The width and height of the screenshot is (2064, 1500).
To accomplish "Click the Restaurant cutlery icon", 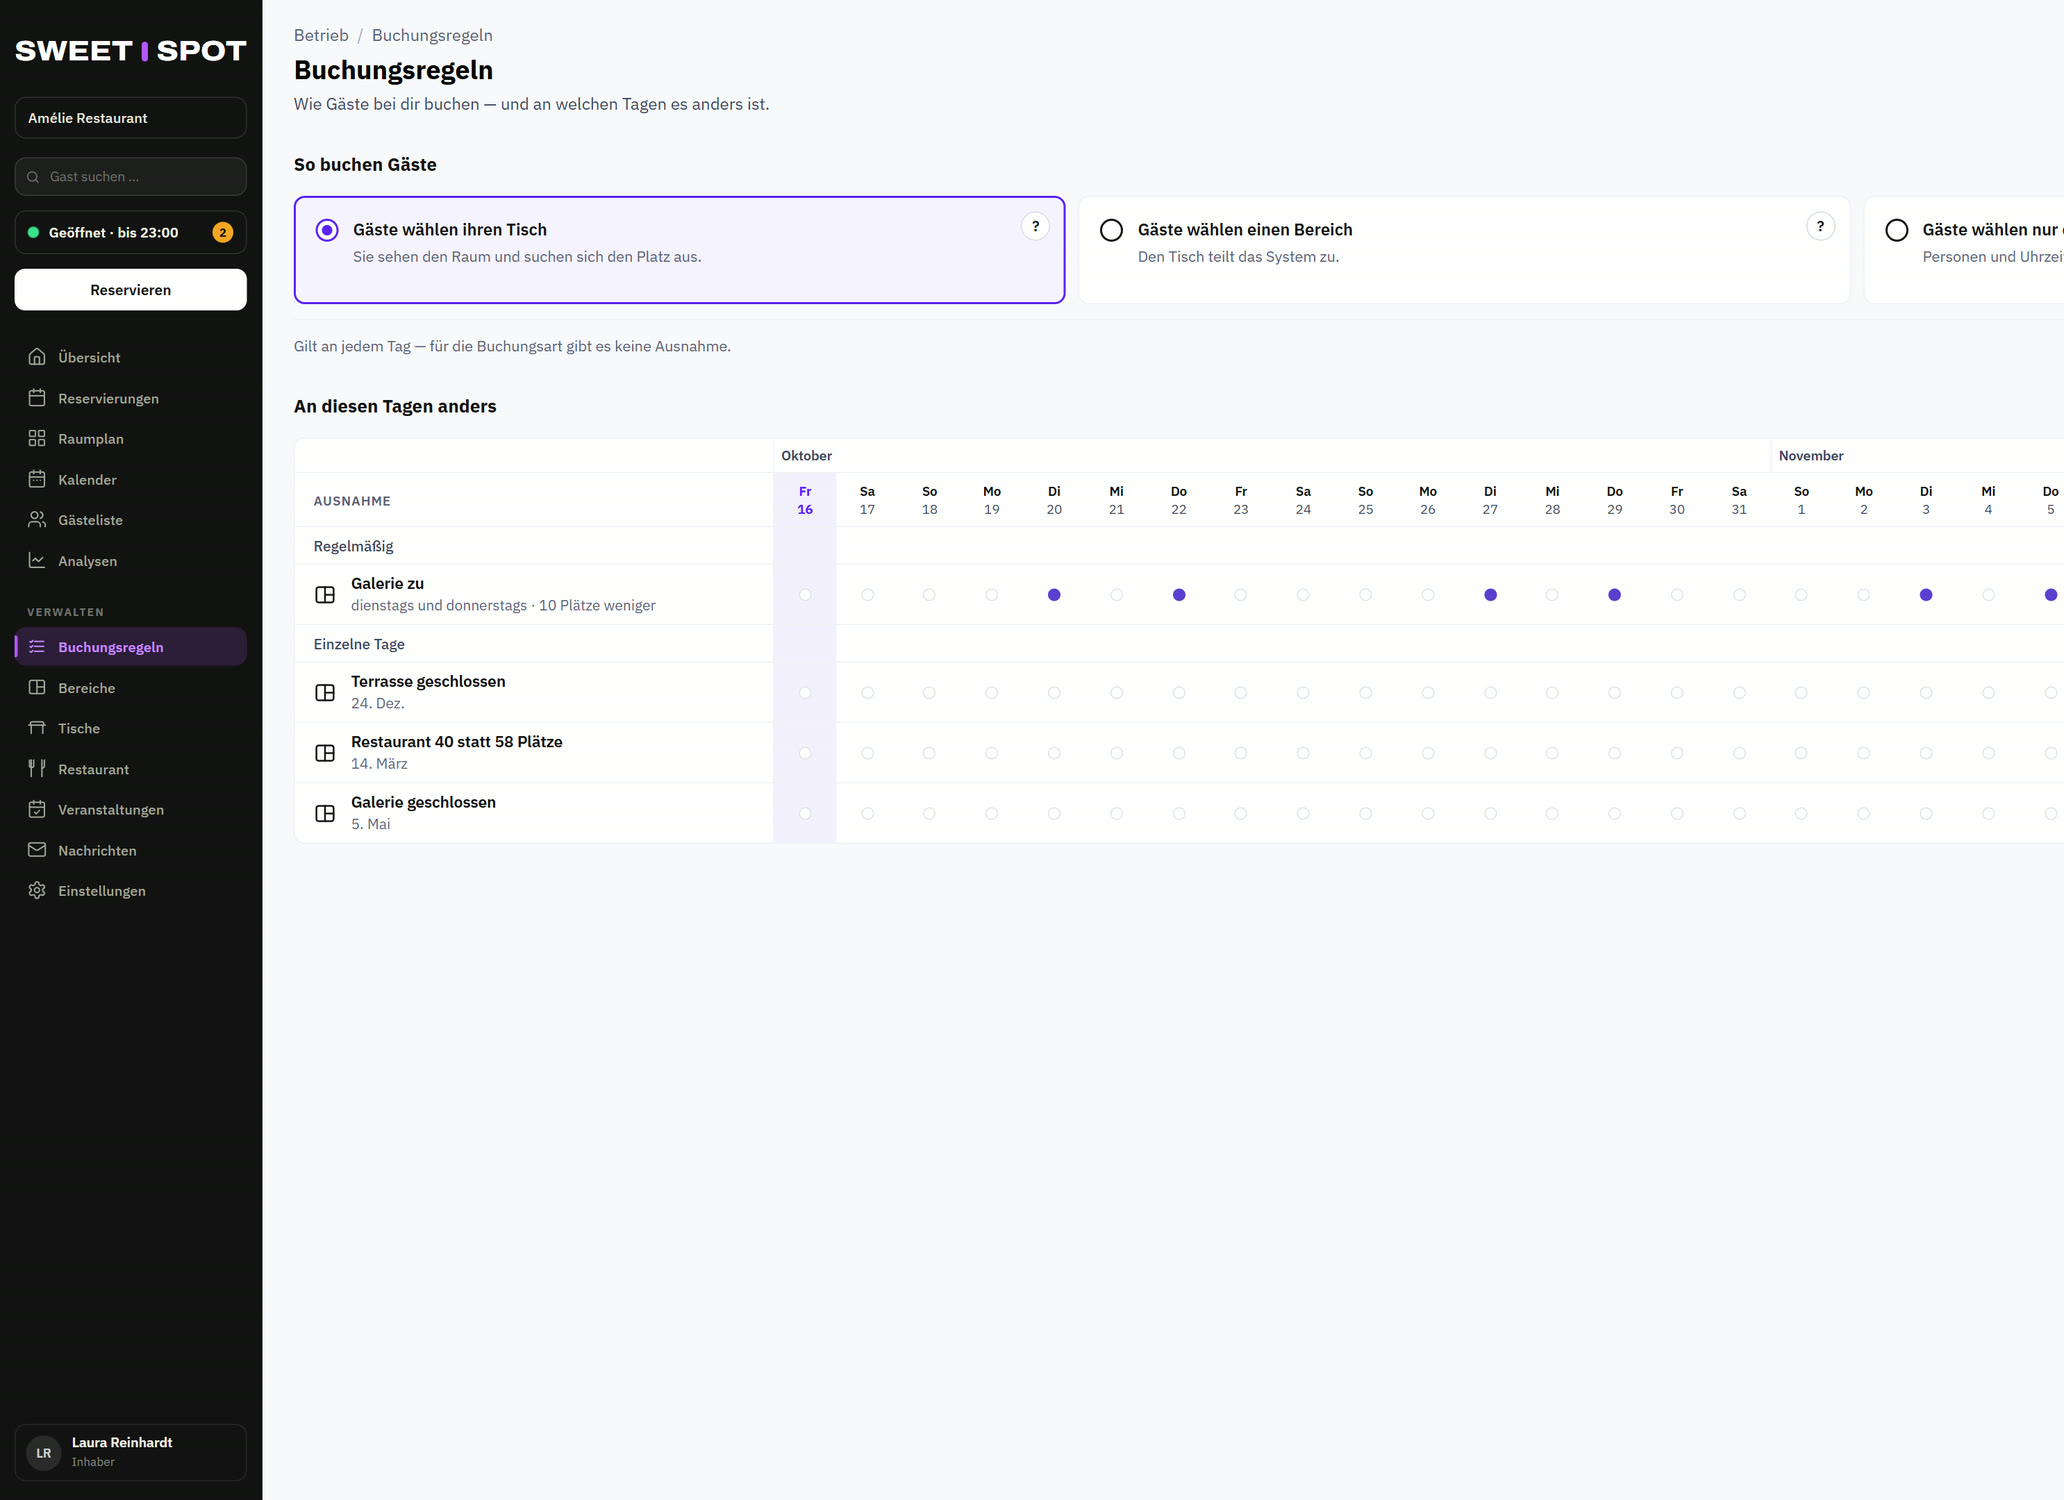I will pyautogui.click(x=37, y=769).
